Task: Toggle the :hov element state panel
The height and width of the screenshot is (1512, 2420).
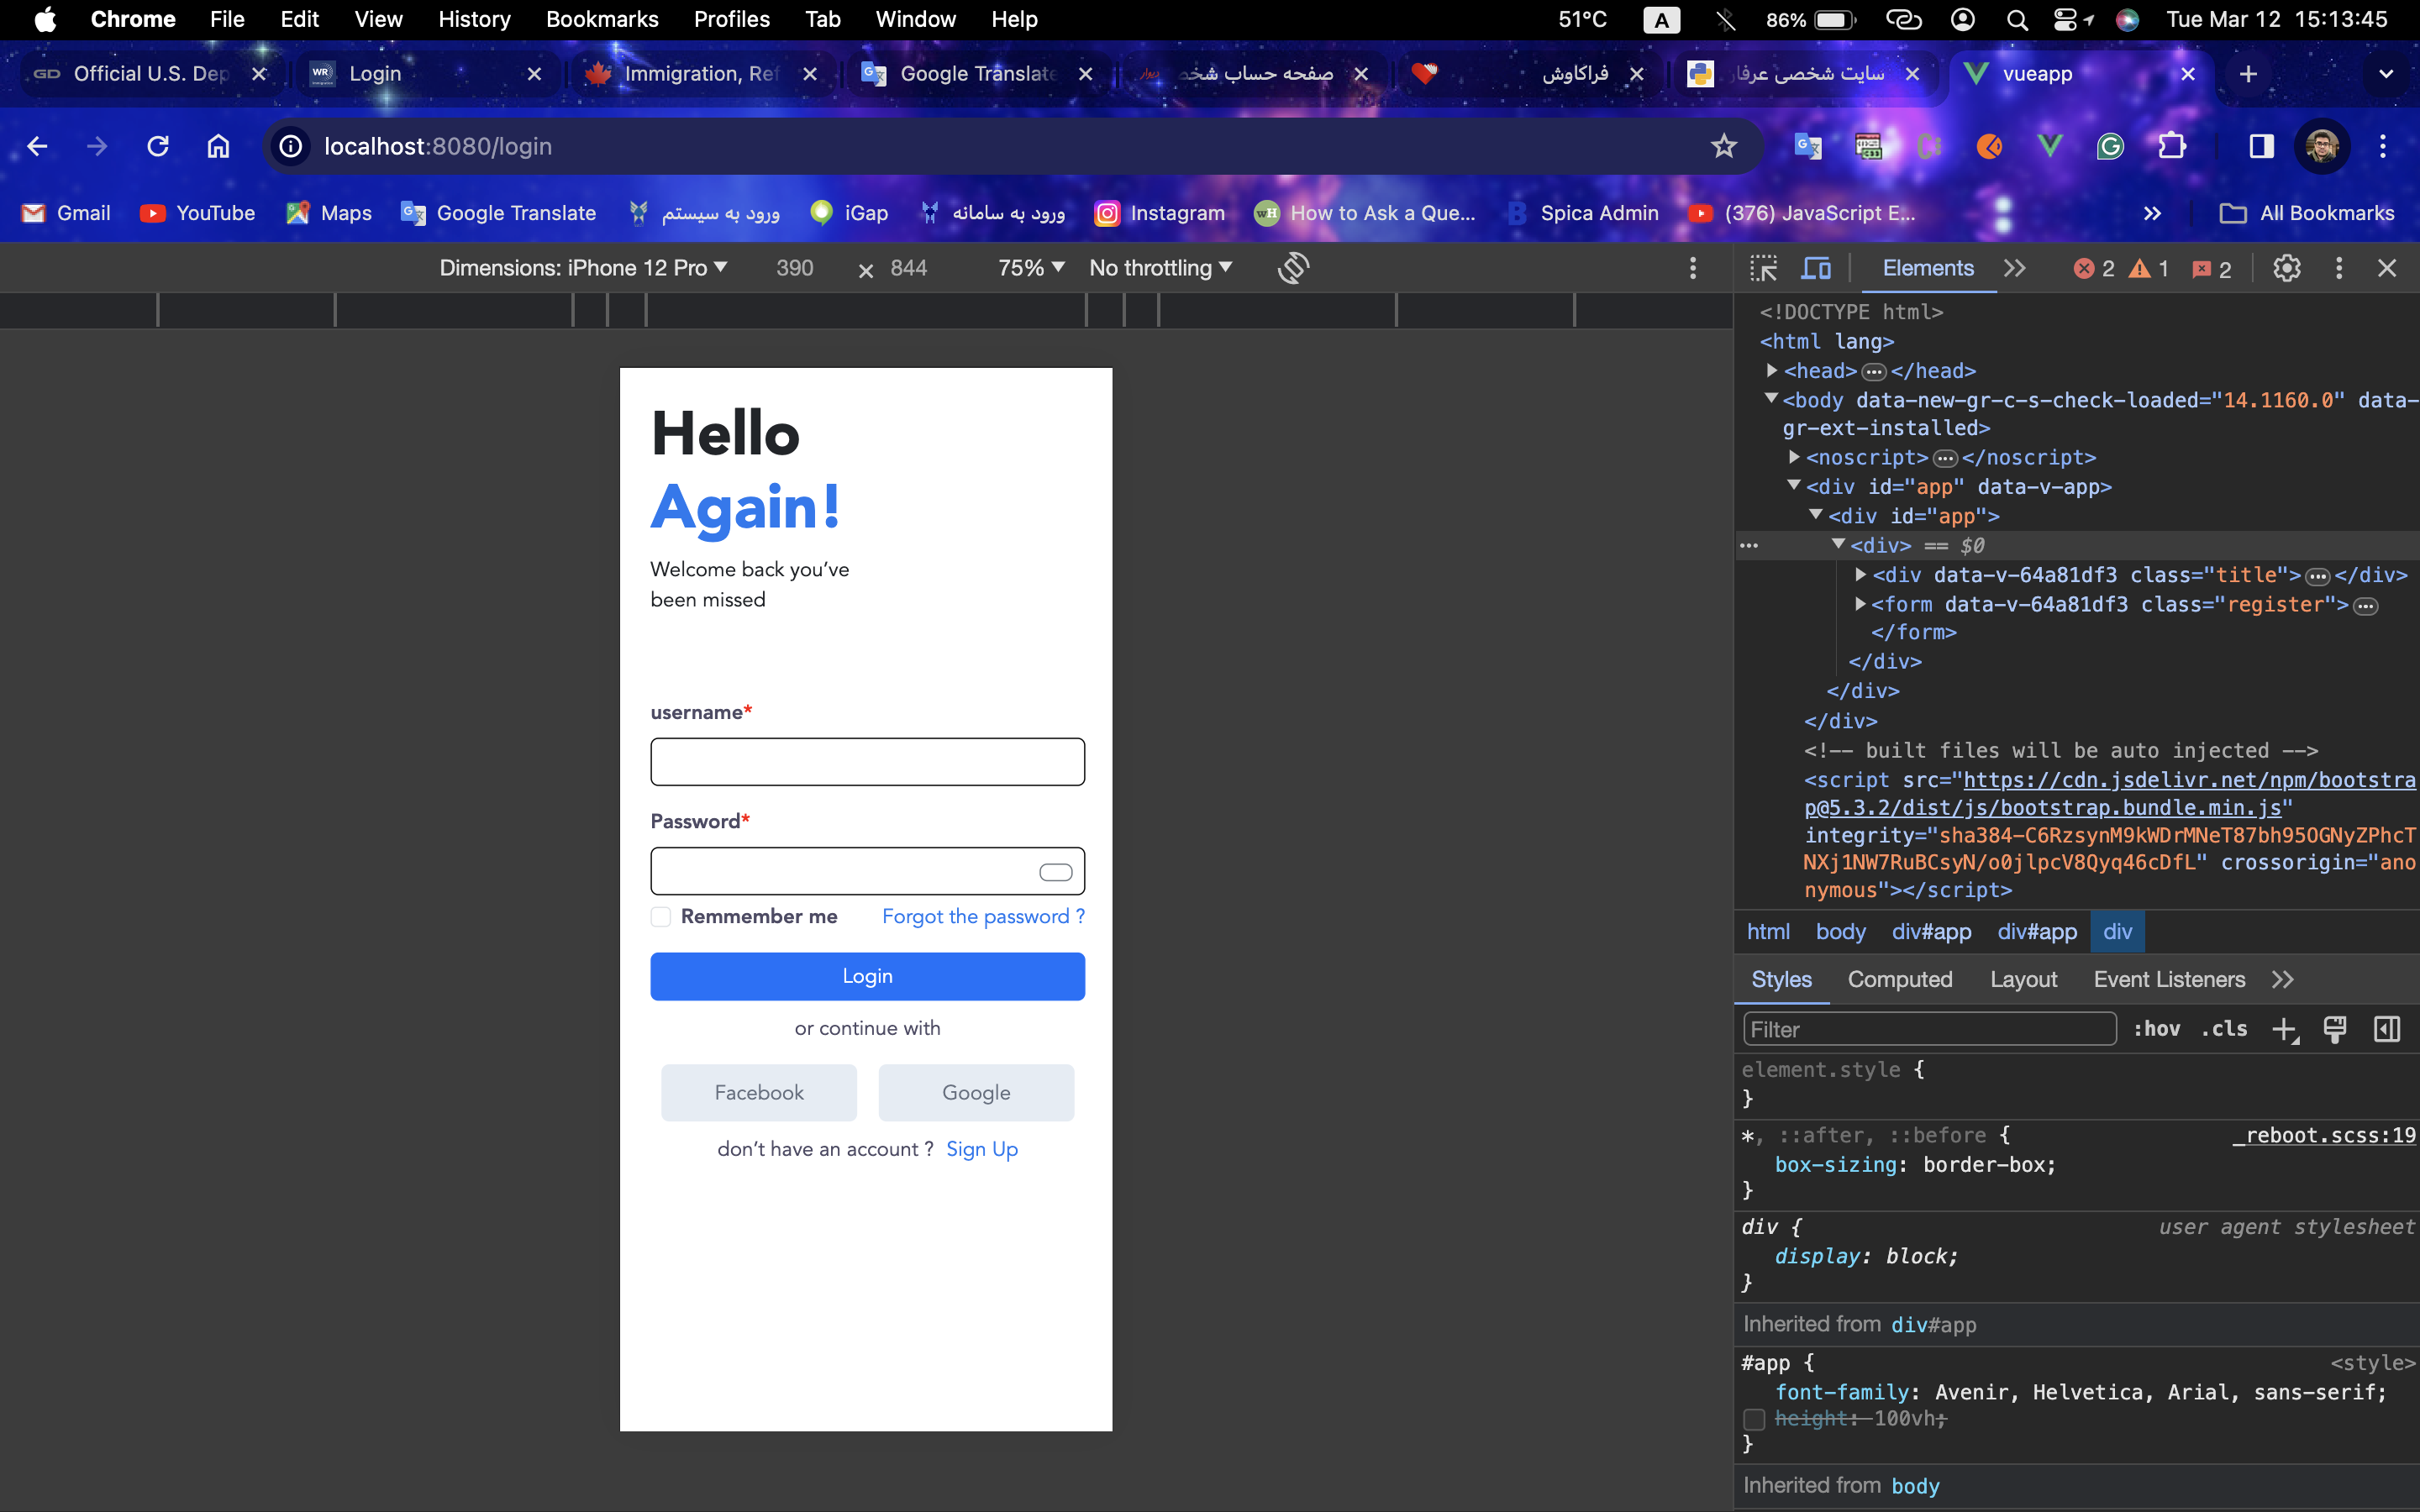Action: pos(2157,1029)
